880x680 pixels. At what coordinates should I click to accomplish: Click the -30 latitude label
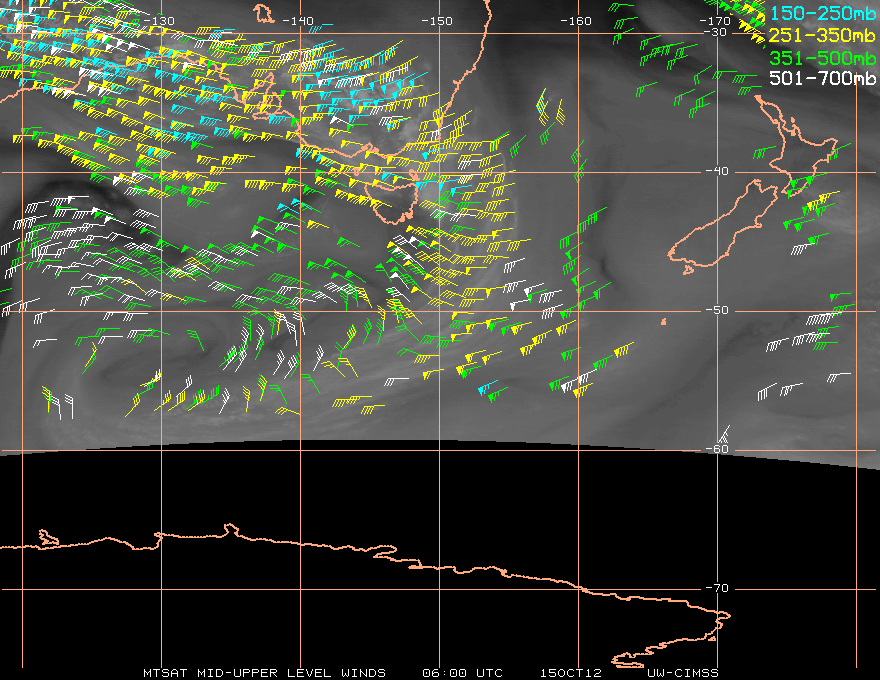pos(714,33)
